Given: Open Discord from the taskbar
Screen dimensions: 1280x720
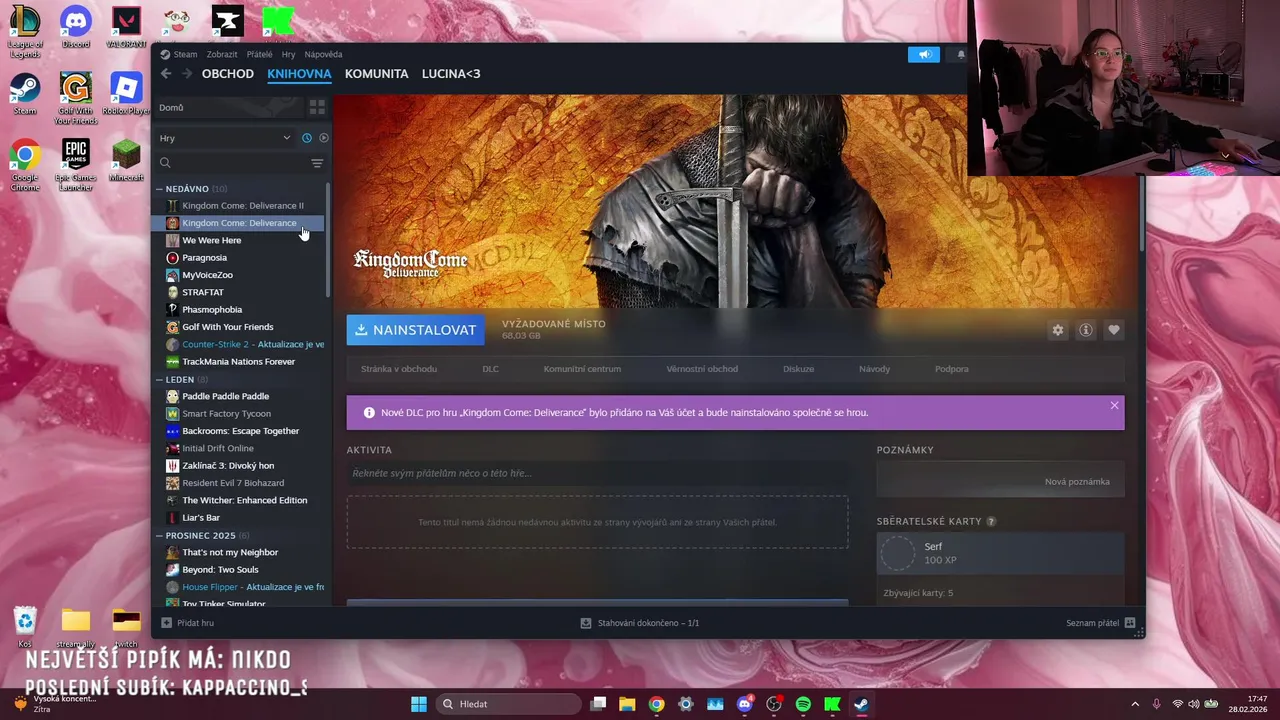Looking at the screenshot, I should [x=744, y=704].
